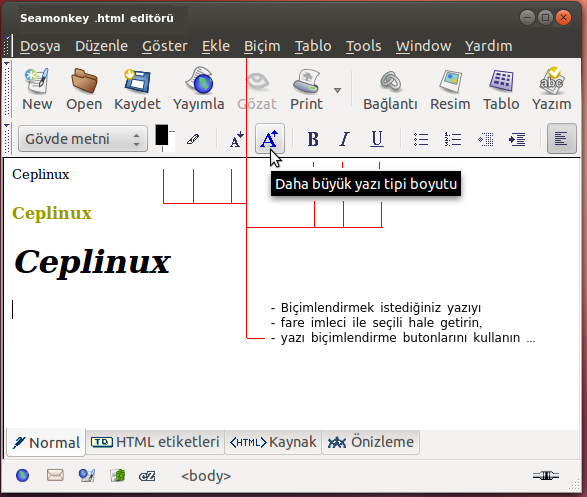Open Mail from status bar envelope icon
Image resolution: width=587 pixels, height=497 pixels.
point(55,475)
